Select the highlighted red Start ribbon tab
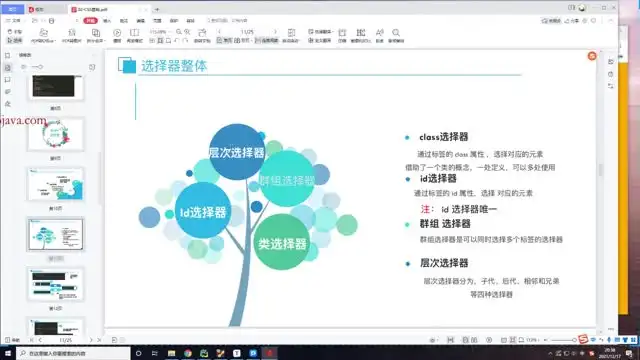Screen dimensions: 640x360 [x=90, y=20]
